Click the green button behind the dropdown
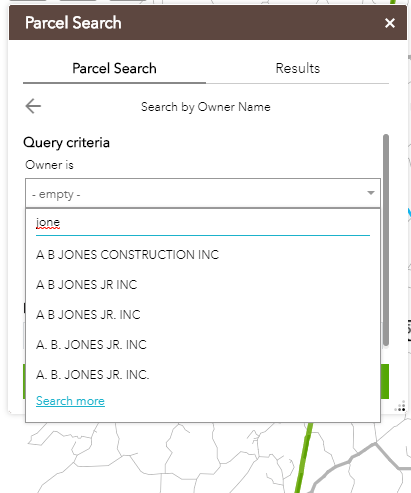 click(x=385, y=381)
